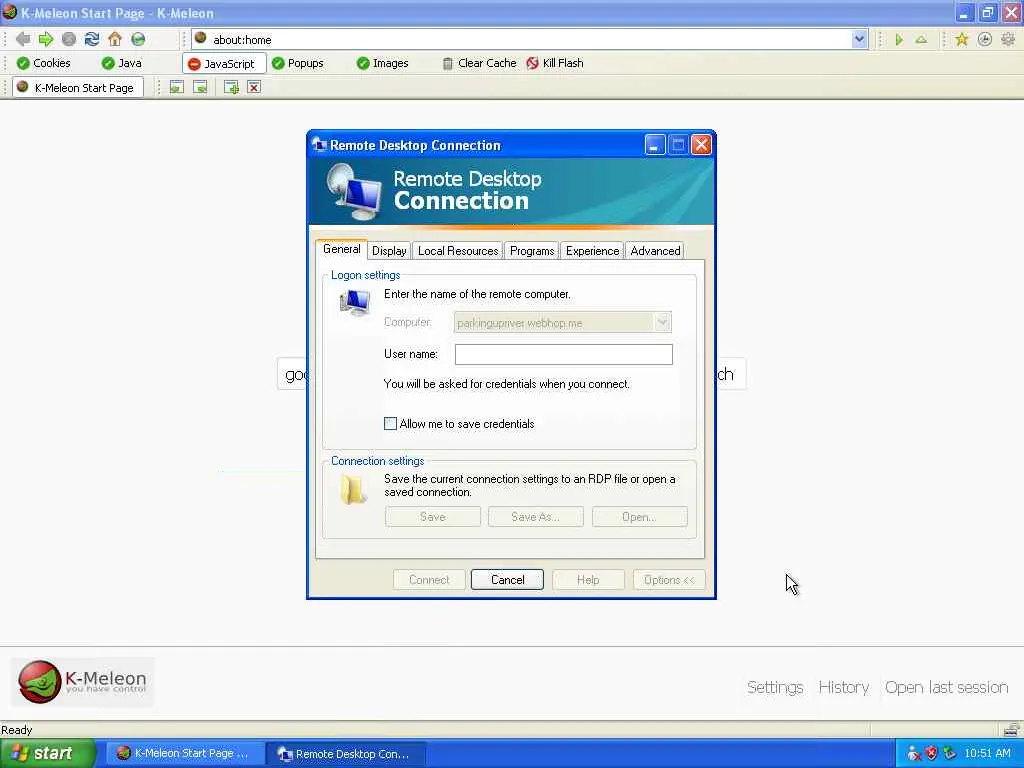Image resolution: width=1024 pixels, height=768 pixels.
Task: Close the current tab with the red X icon
Action: (x=254, y=87)
